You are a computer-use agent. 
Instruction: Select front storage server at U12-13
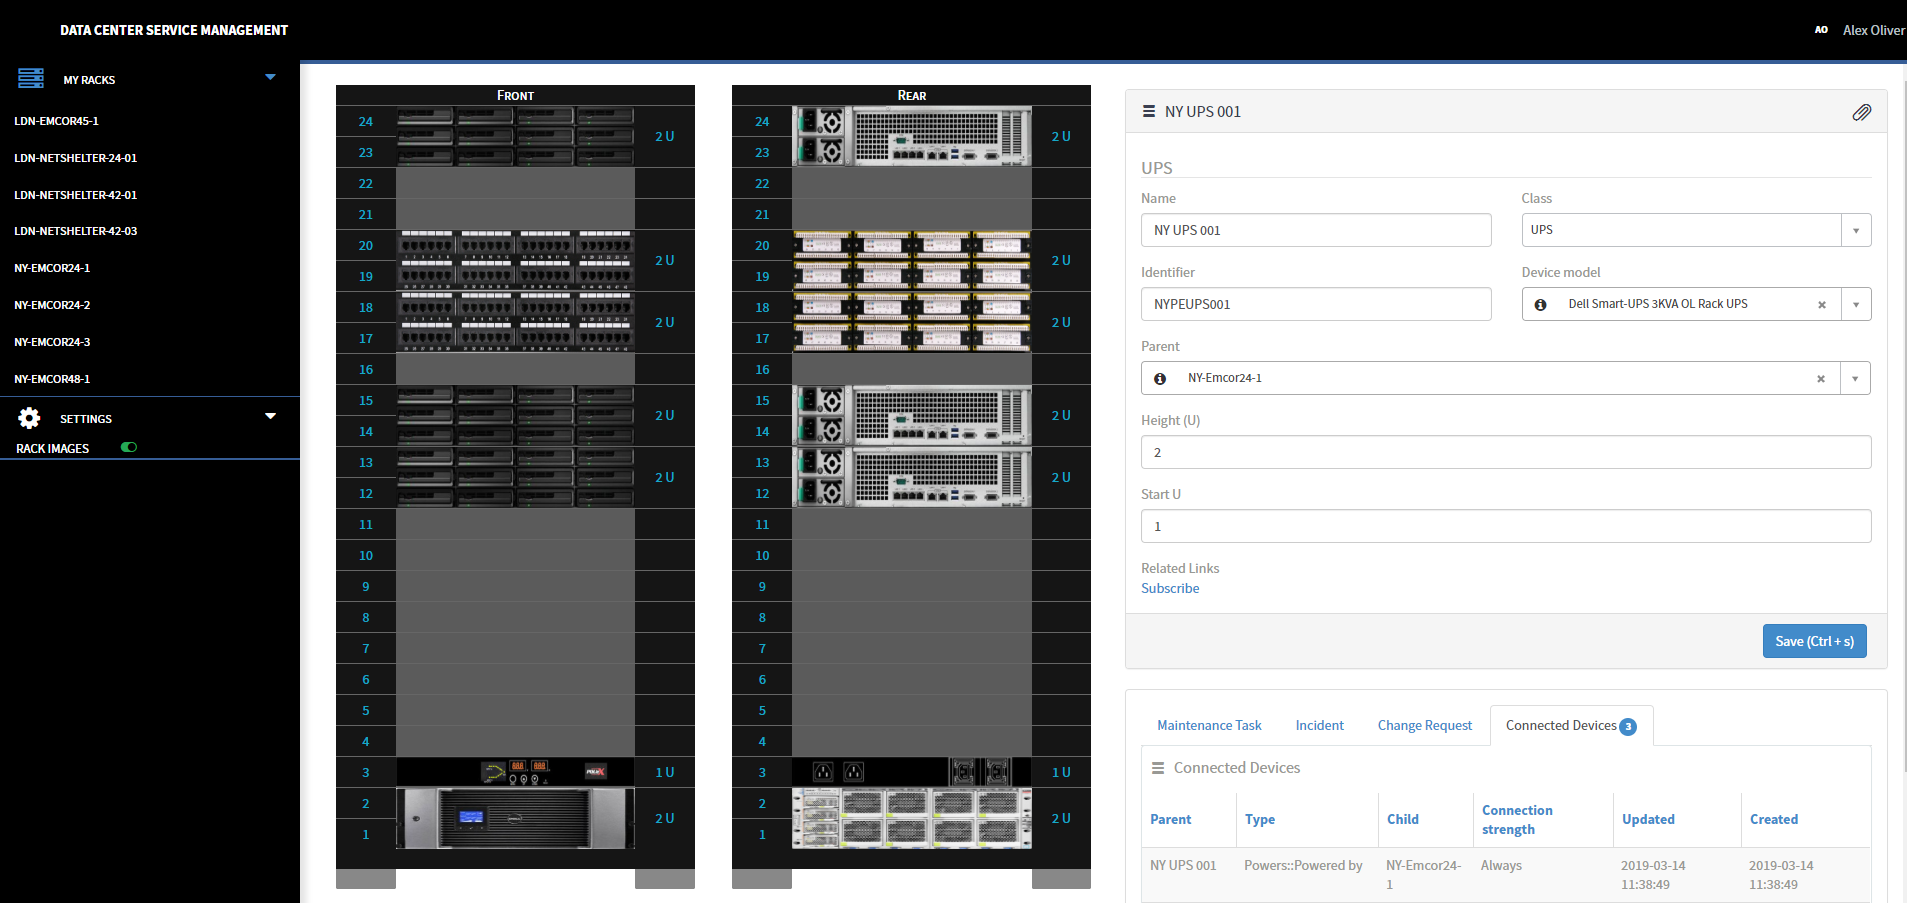pos(515,477)
